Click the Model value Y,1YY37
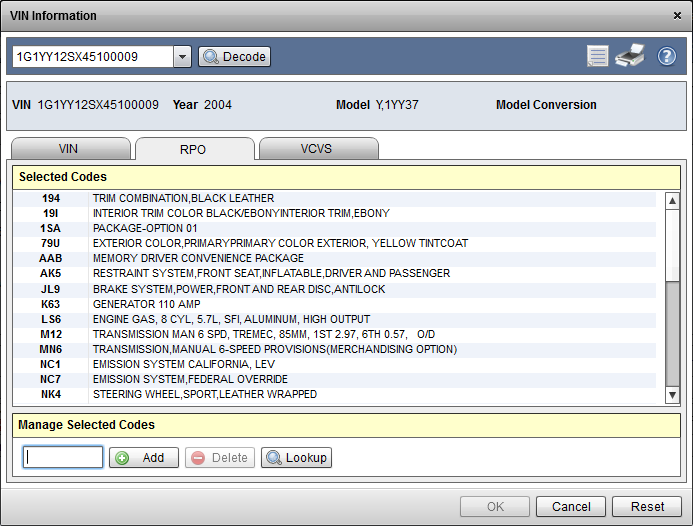This screenshot has height=526, width=693. click(x=397, y=105)
